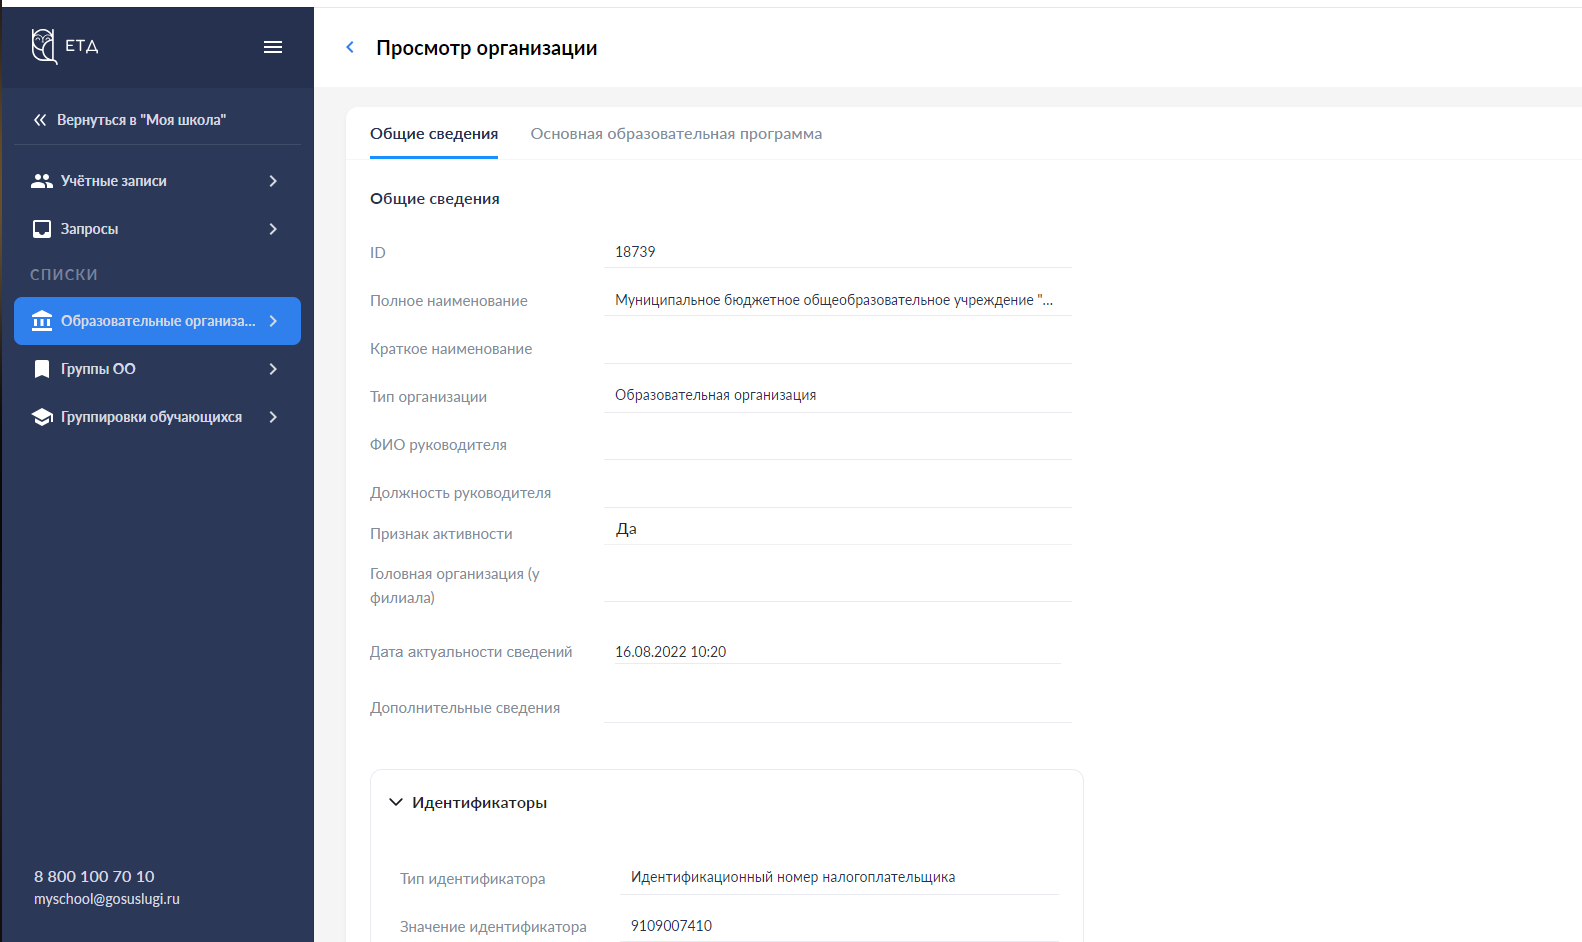This screenshot has width=1582, height=942.
Task: Click the myschool@gosuslugi.ru email link
Action: click(107, 899)
